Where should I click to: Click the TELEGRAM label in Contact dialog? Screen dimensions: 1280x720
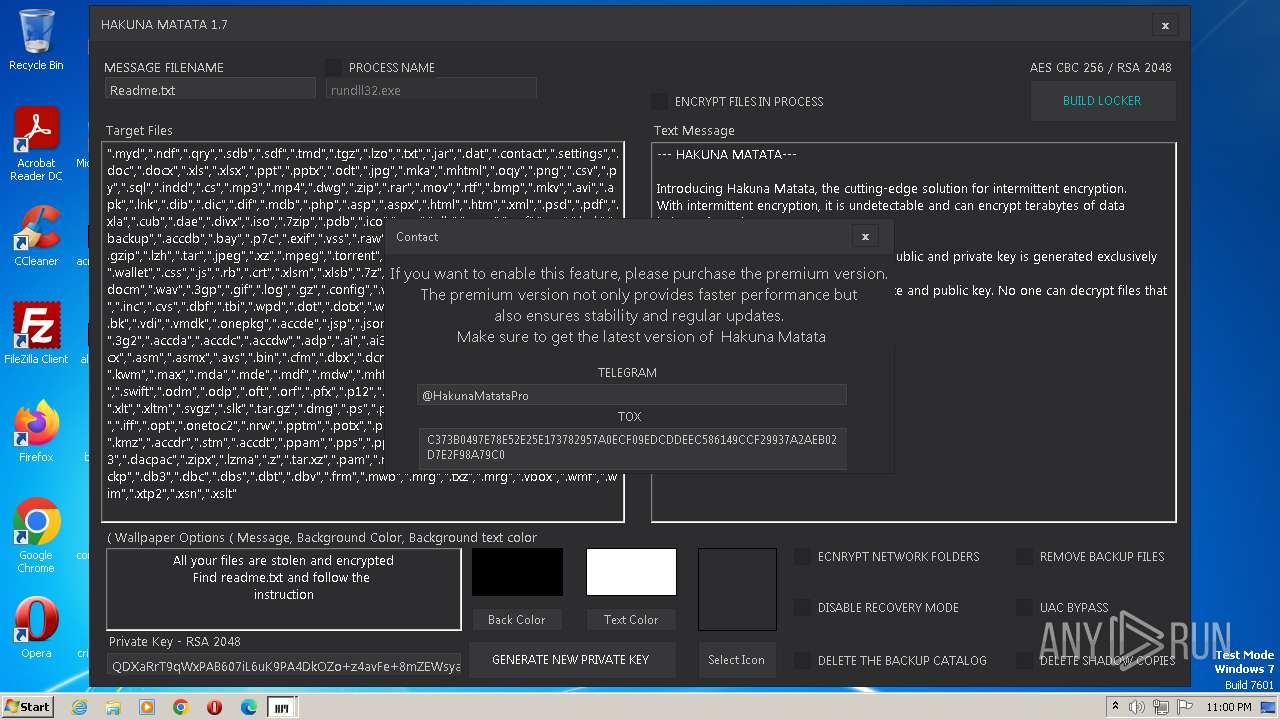pyautogui.click(x=627, y=372)
